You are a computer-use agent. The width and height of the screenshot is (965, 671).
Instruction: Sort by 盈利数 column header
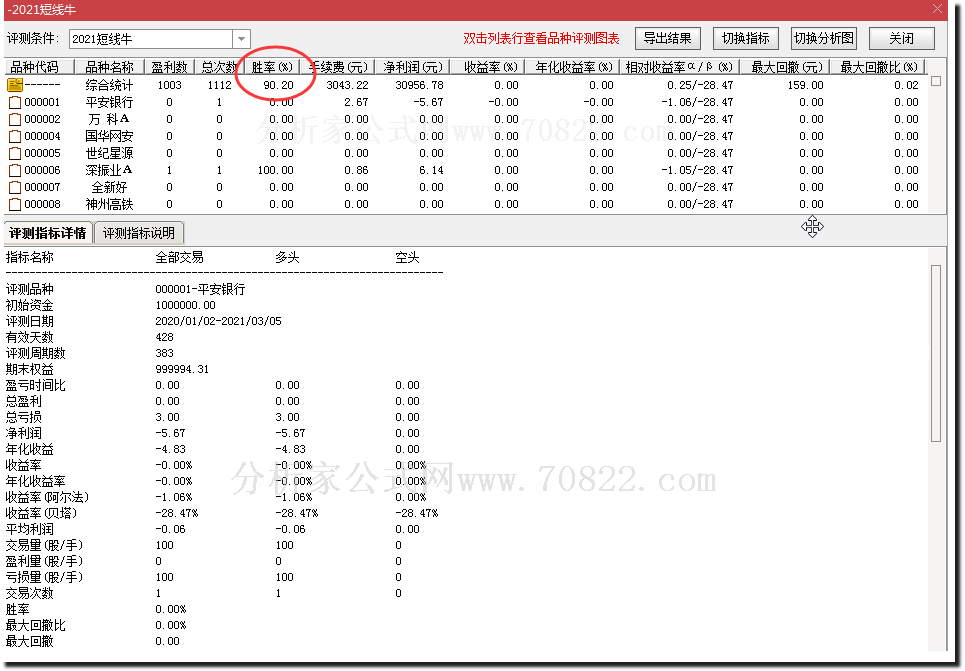169,66
